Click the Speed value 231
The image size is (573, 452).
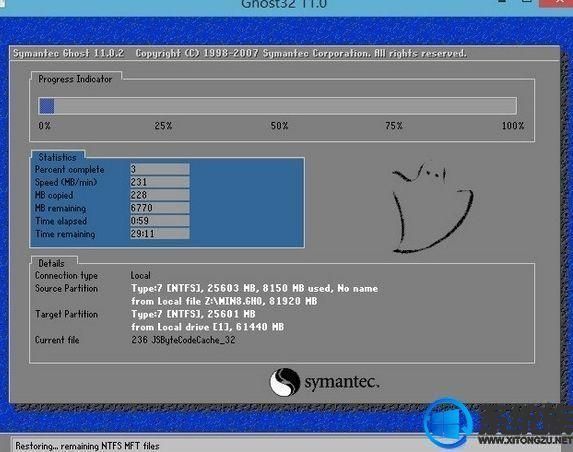(160, 182)
